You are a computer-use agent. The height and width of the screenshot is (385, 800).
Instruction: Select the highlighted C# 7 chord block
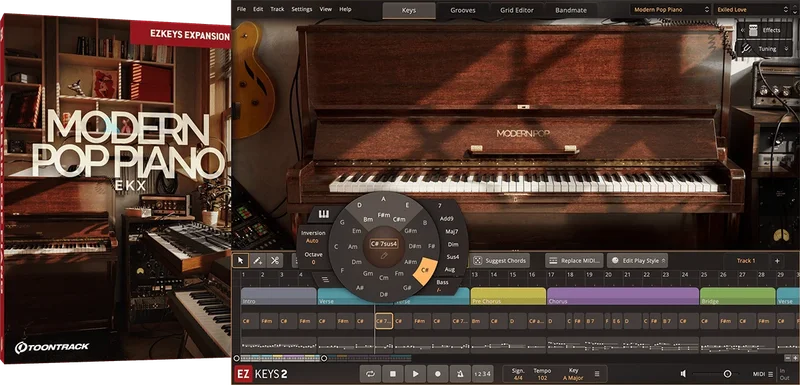384,321
